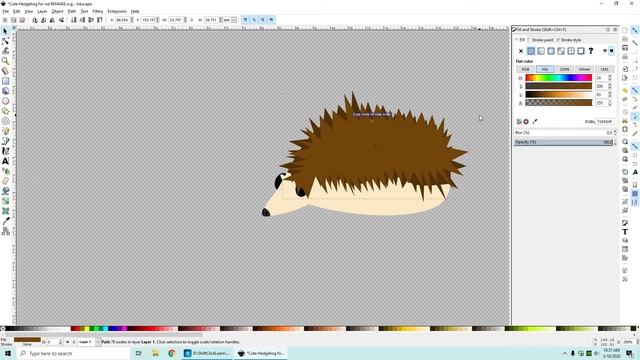Choose Radial gradient fill type

[551, 51]
